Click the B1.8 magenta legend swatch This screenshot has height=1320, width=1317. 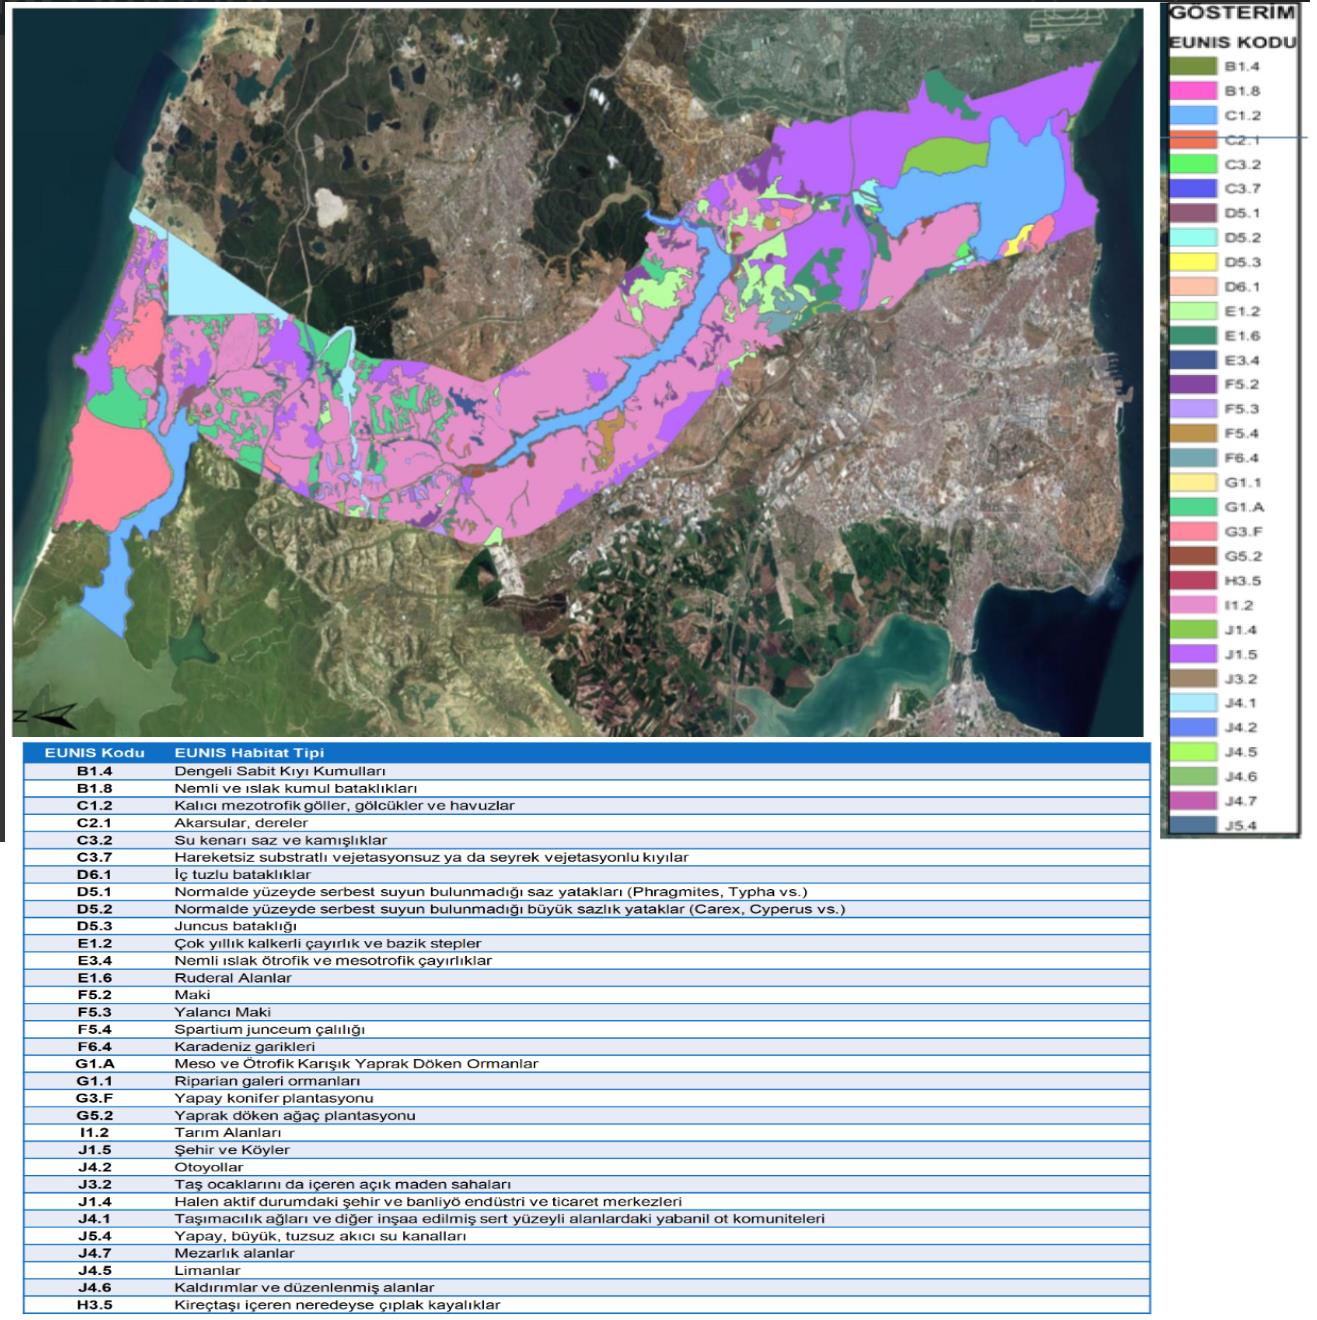coord(1194,91)
